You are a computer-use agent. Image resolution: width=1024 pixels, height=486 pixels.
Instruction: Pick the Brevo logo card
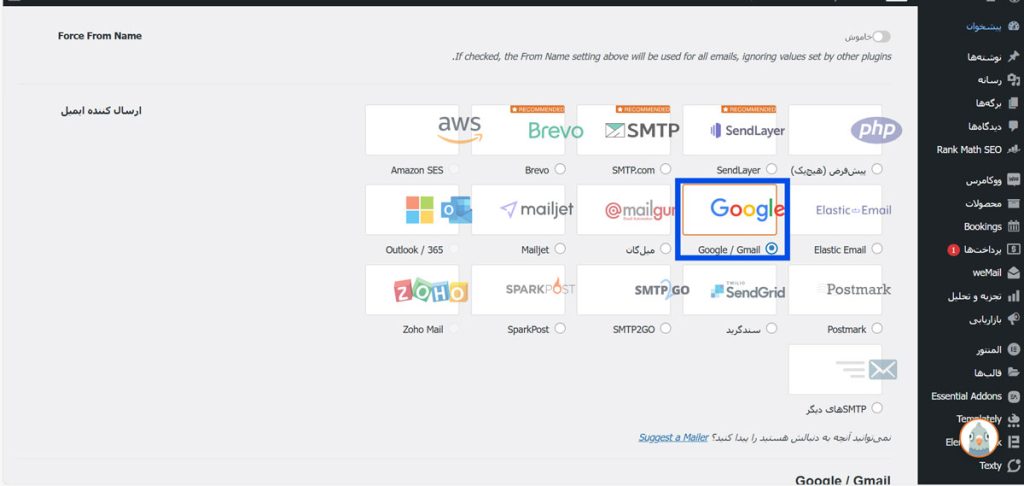(518, 129)
